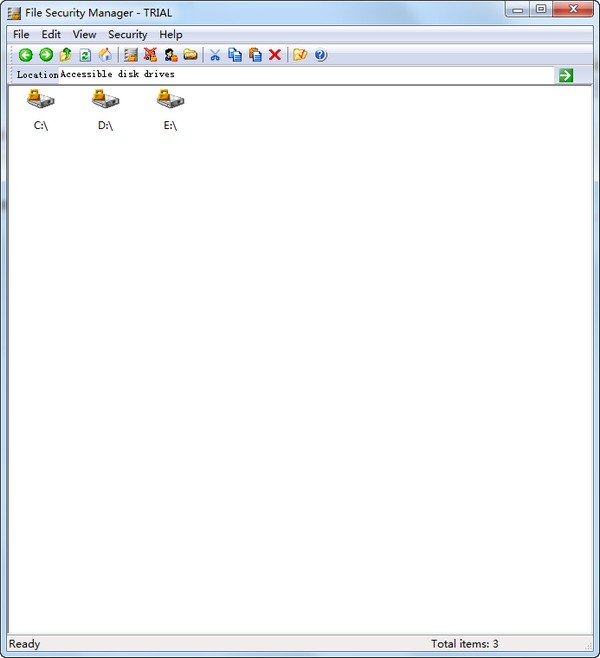Click the folder toolbar icon beside the user icon
The width and height of the screenshot is (600, 658).
click(x=190, y=55)
